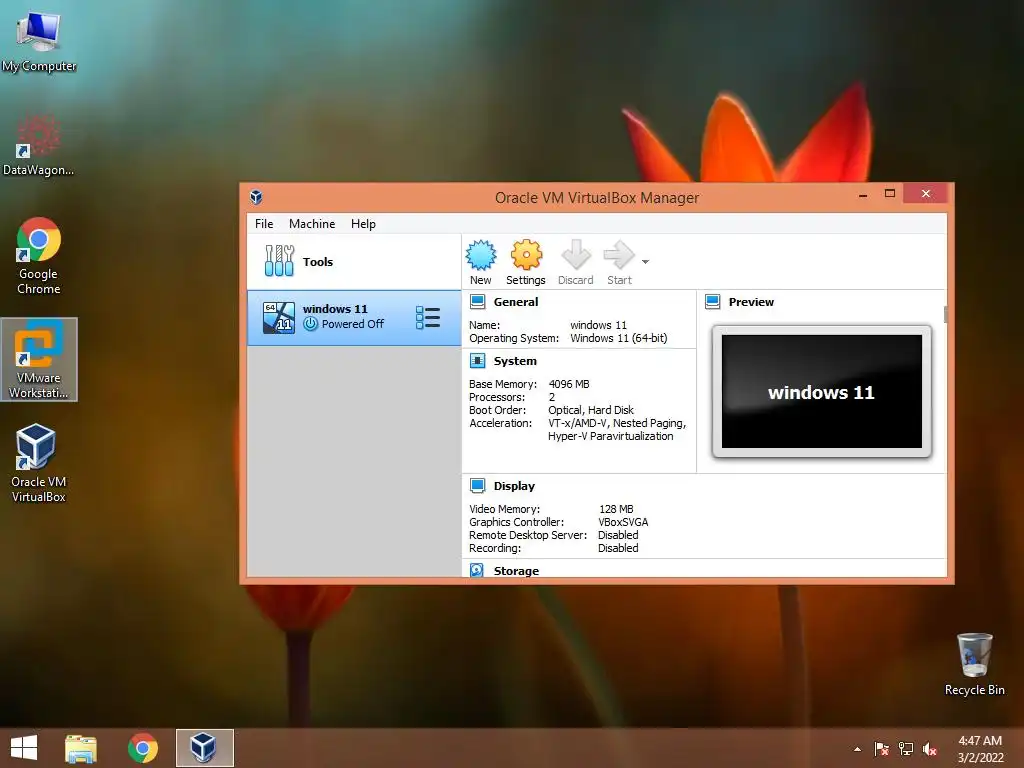Open the windows 11 VM list menu icon

tap(428, 318)
